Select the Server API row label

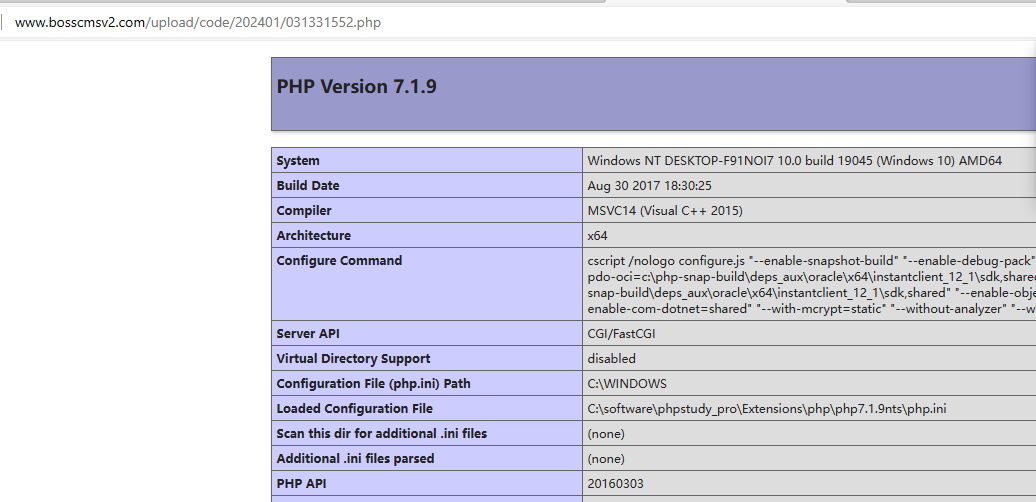click(x=311, y=334)
